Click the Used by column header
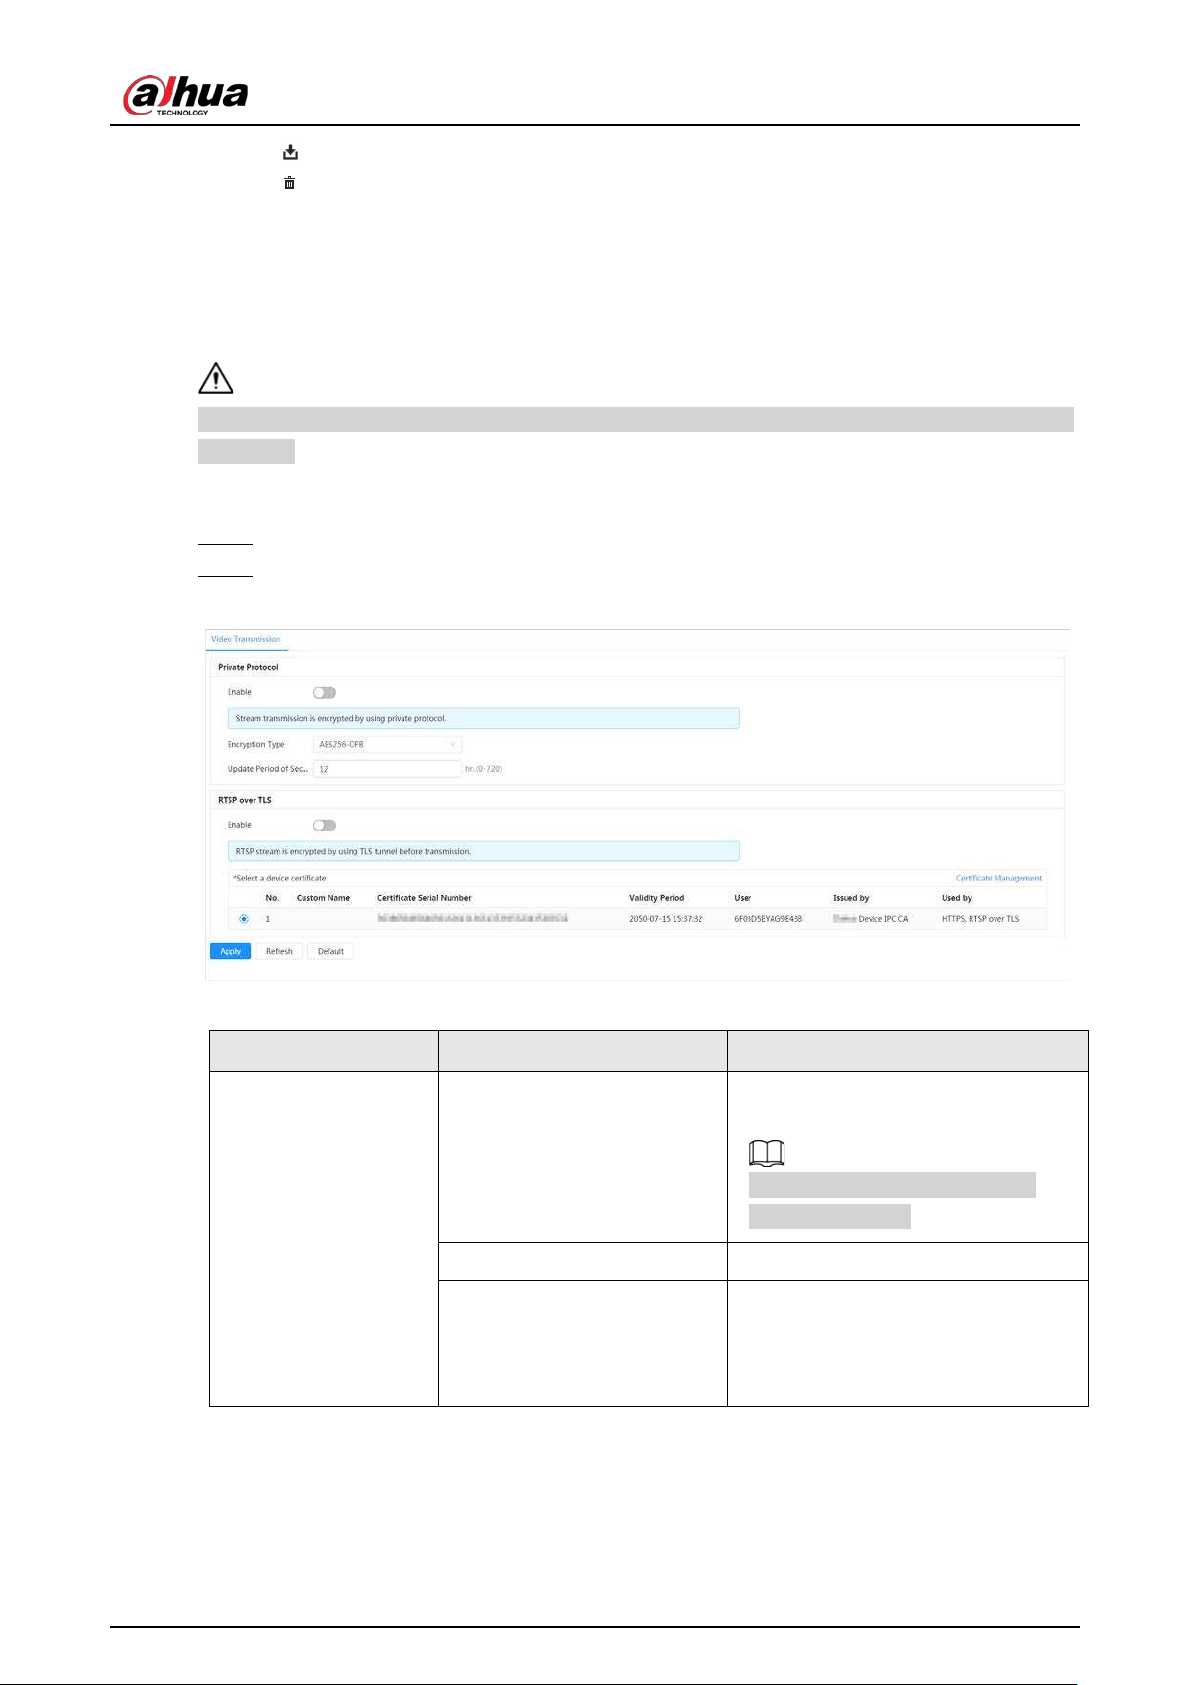Viewport: 1192px width, 1685px height. click(957, 898)
